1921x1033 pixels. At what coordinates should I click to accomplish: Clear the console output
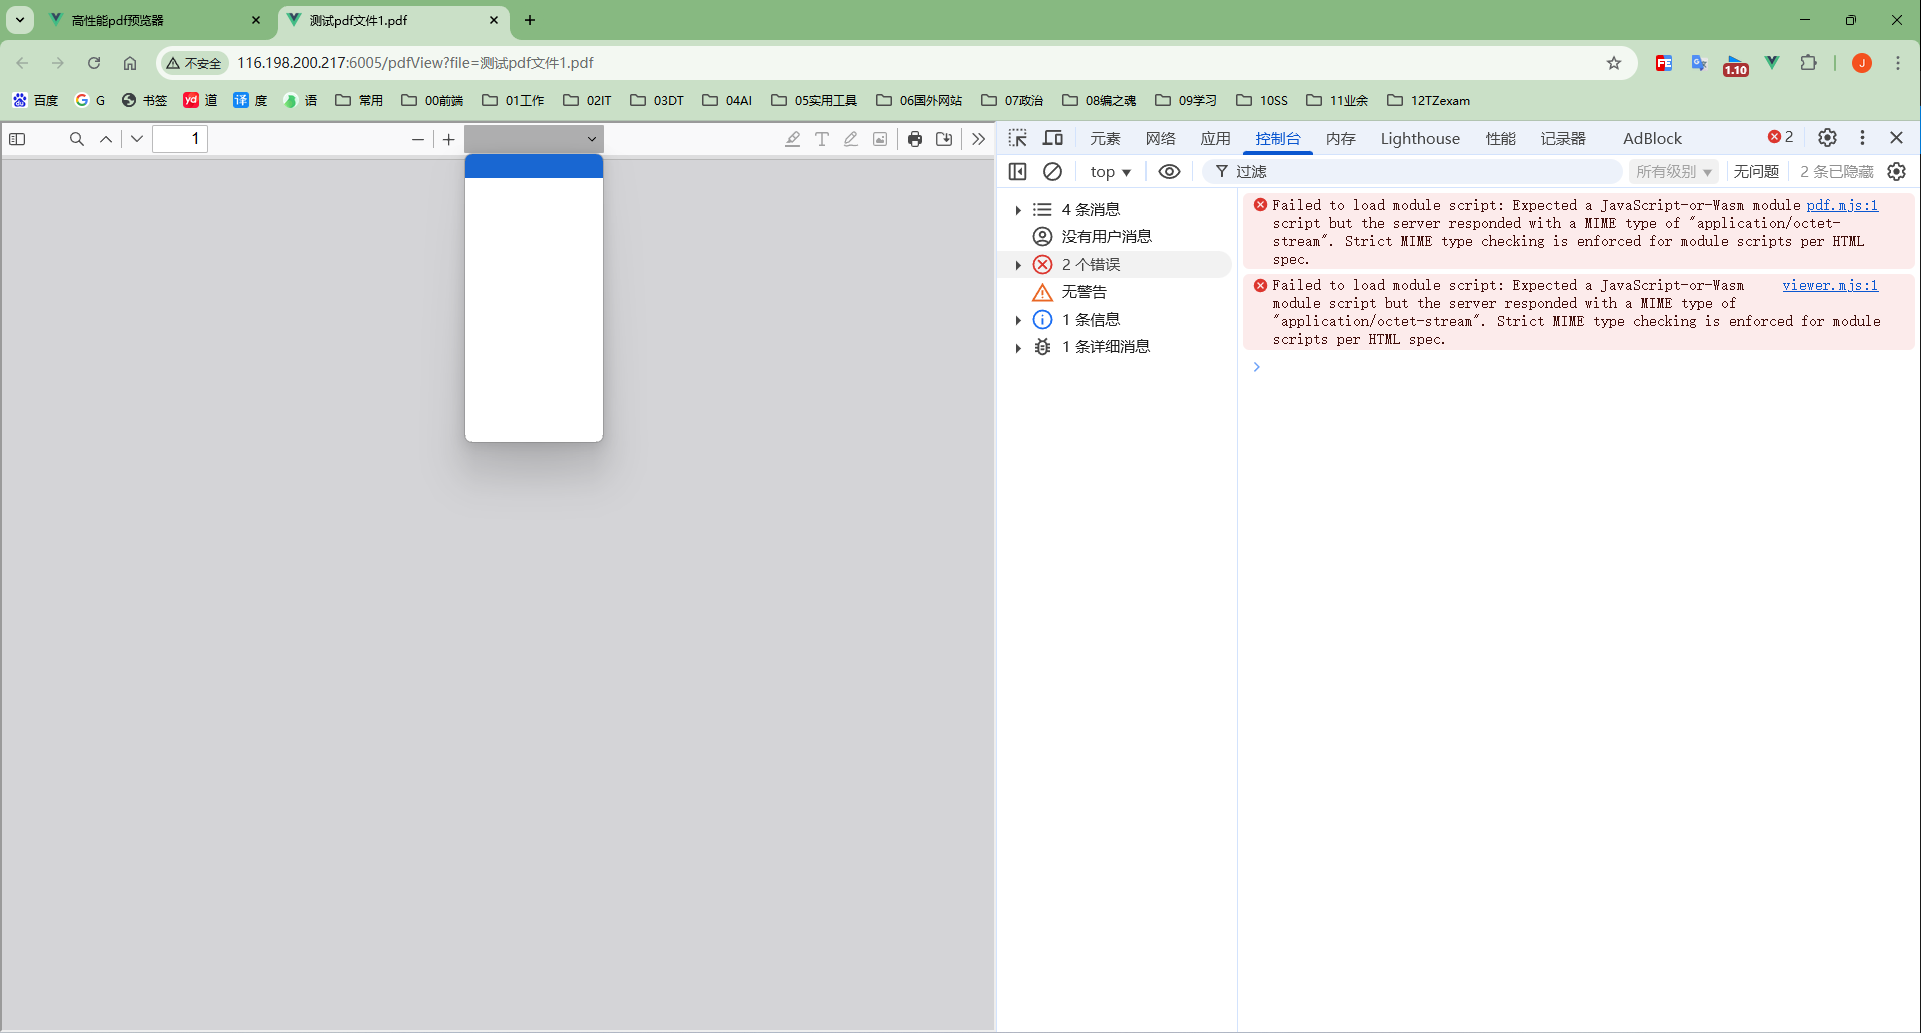(1052, 172)
